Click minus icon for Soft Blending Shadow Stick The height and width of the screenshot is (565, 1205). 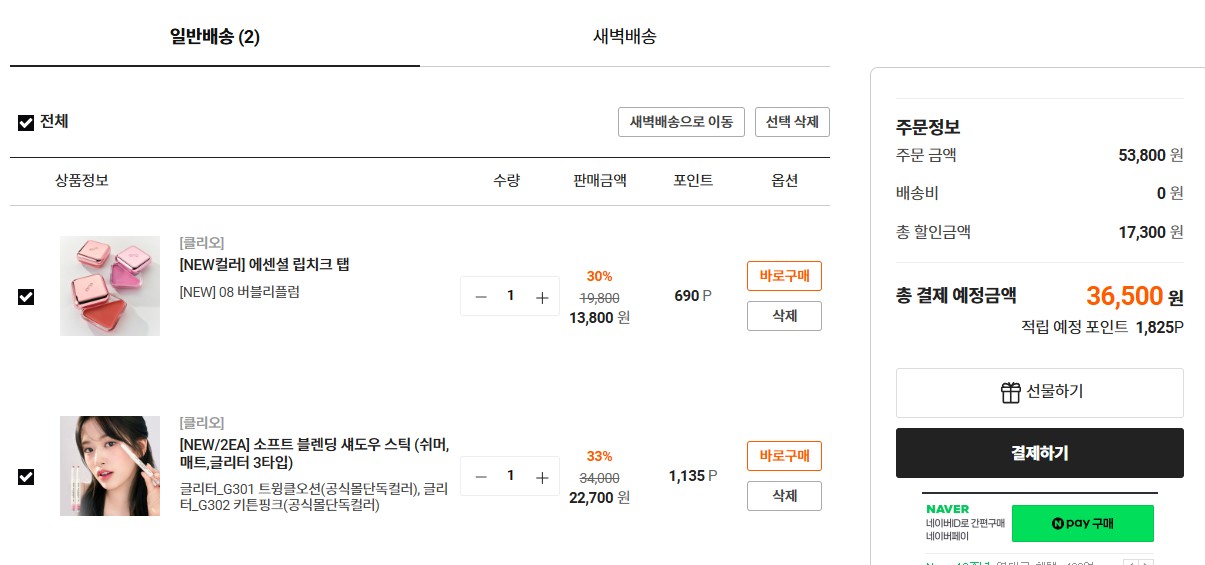(x=481, y=477)
